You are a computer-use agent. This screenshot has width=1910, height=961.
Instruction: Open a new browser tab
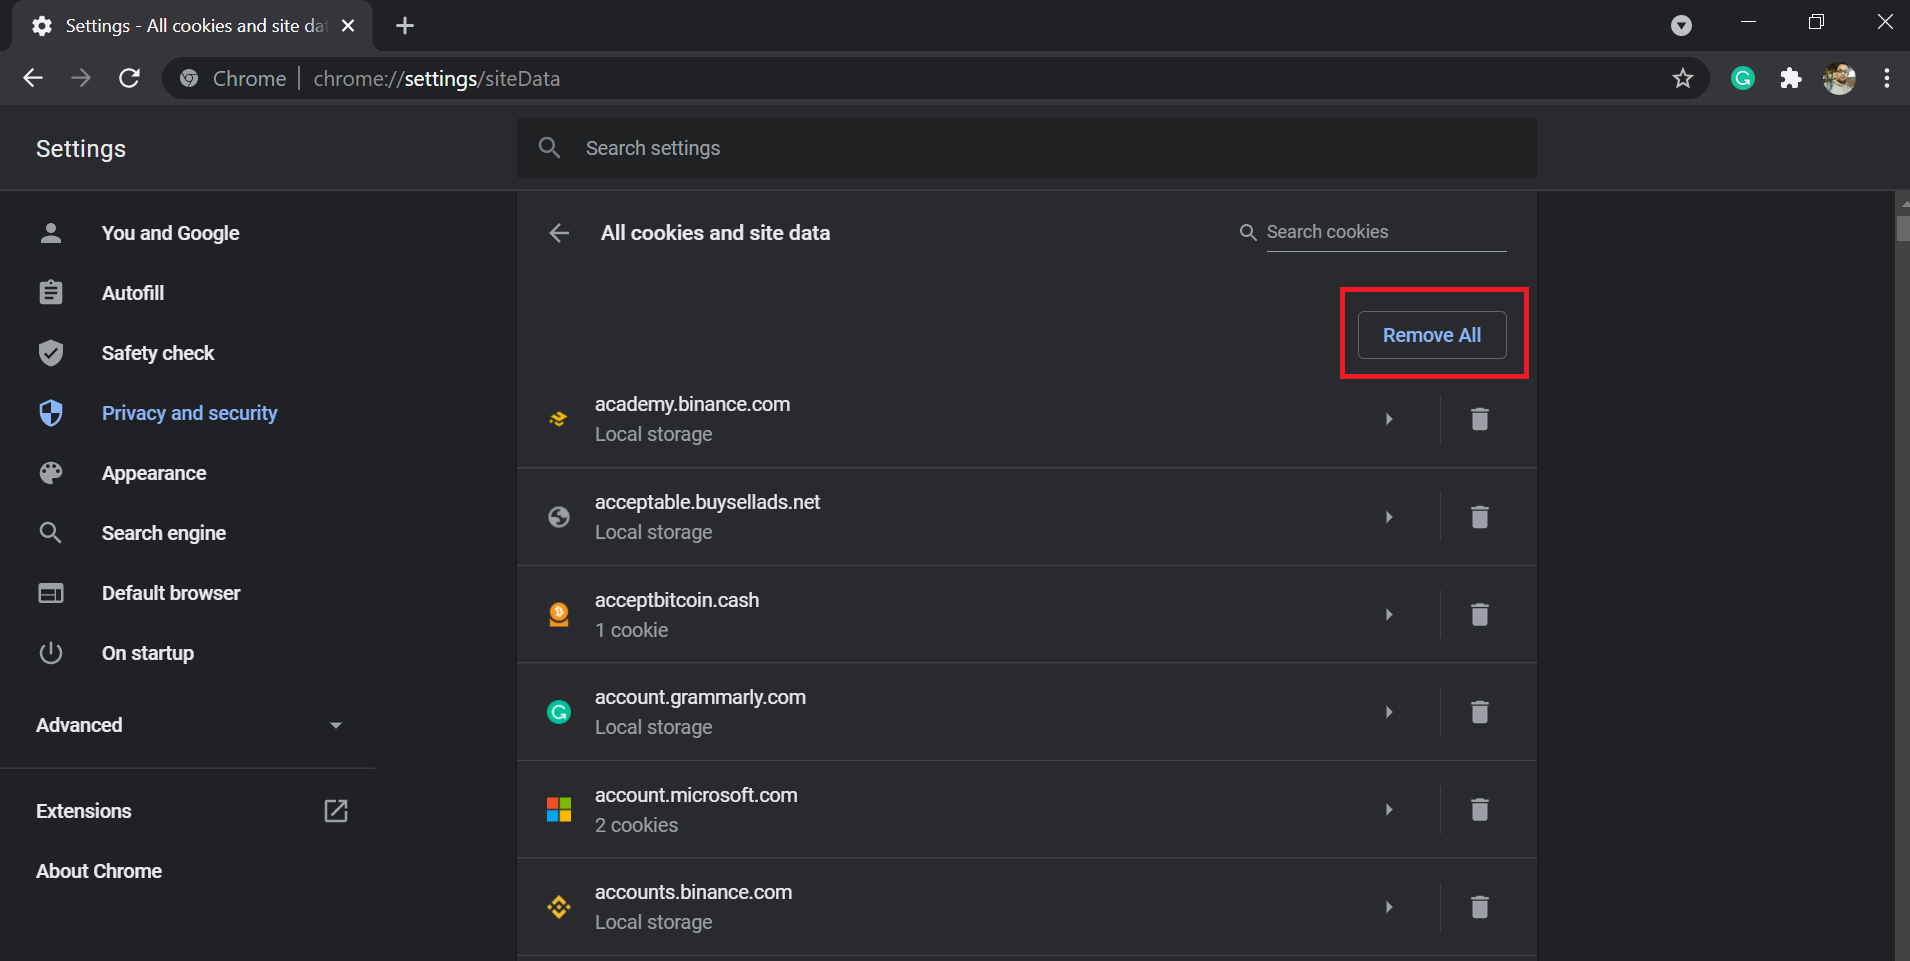click(405, 26)
